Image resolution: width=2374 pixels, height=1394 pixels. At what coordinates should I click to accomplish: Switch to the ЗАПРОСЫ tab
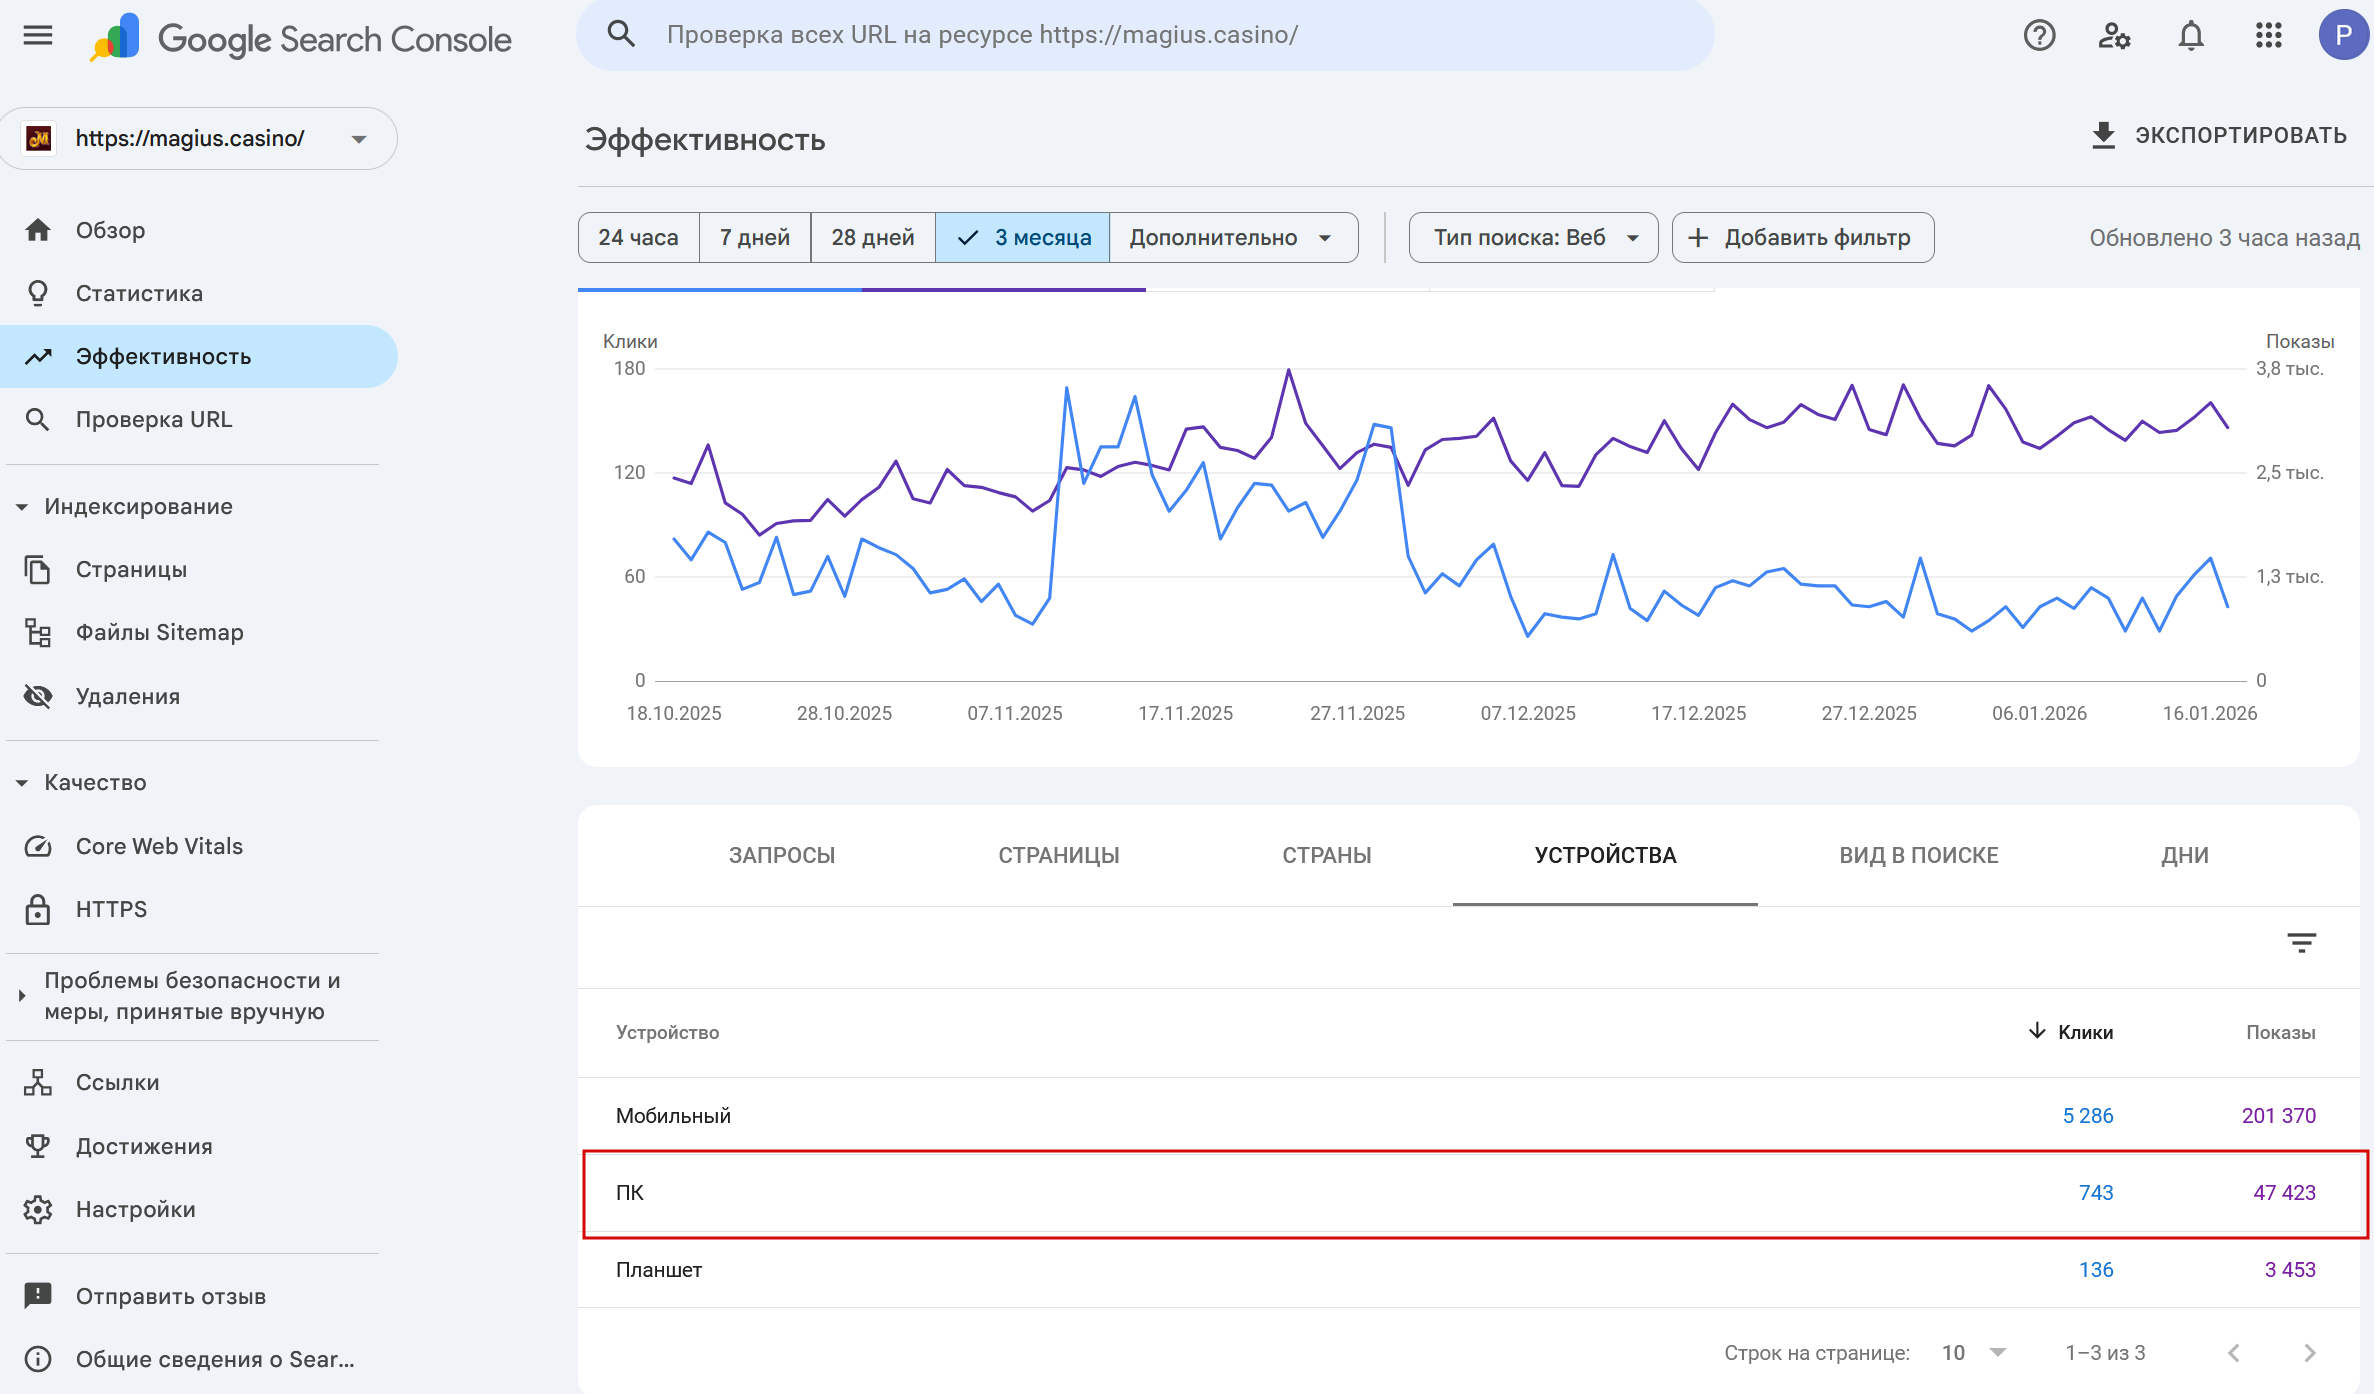pos(781,856)
